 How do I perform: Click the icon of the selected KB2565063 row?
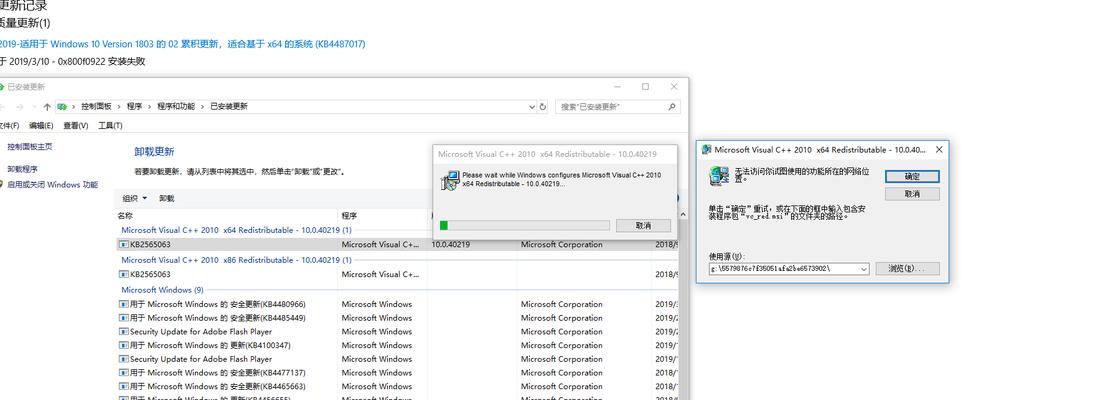[124, 245]
